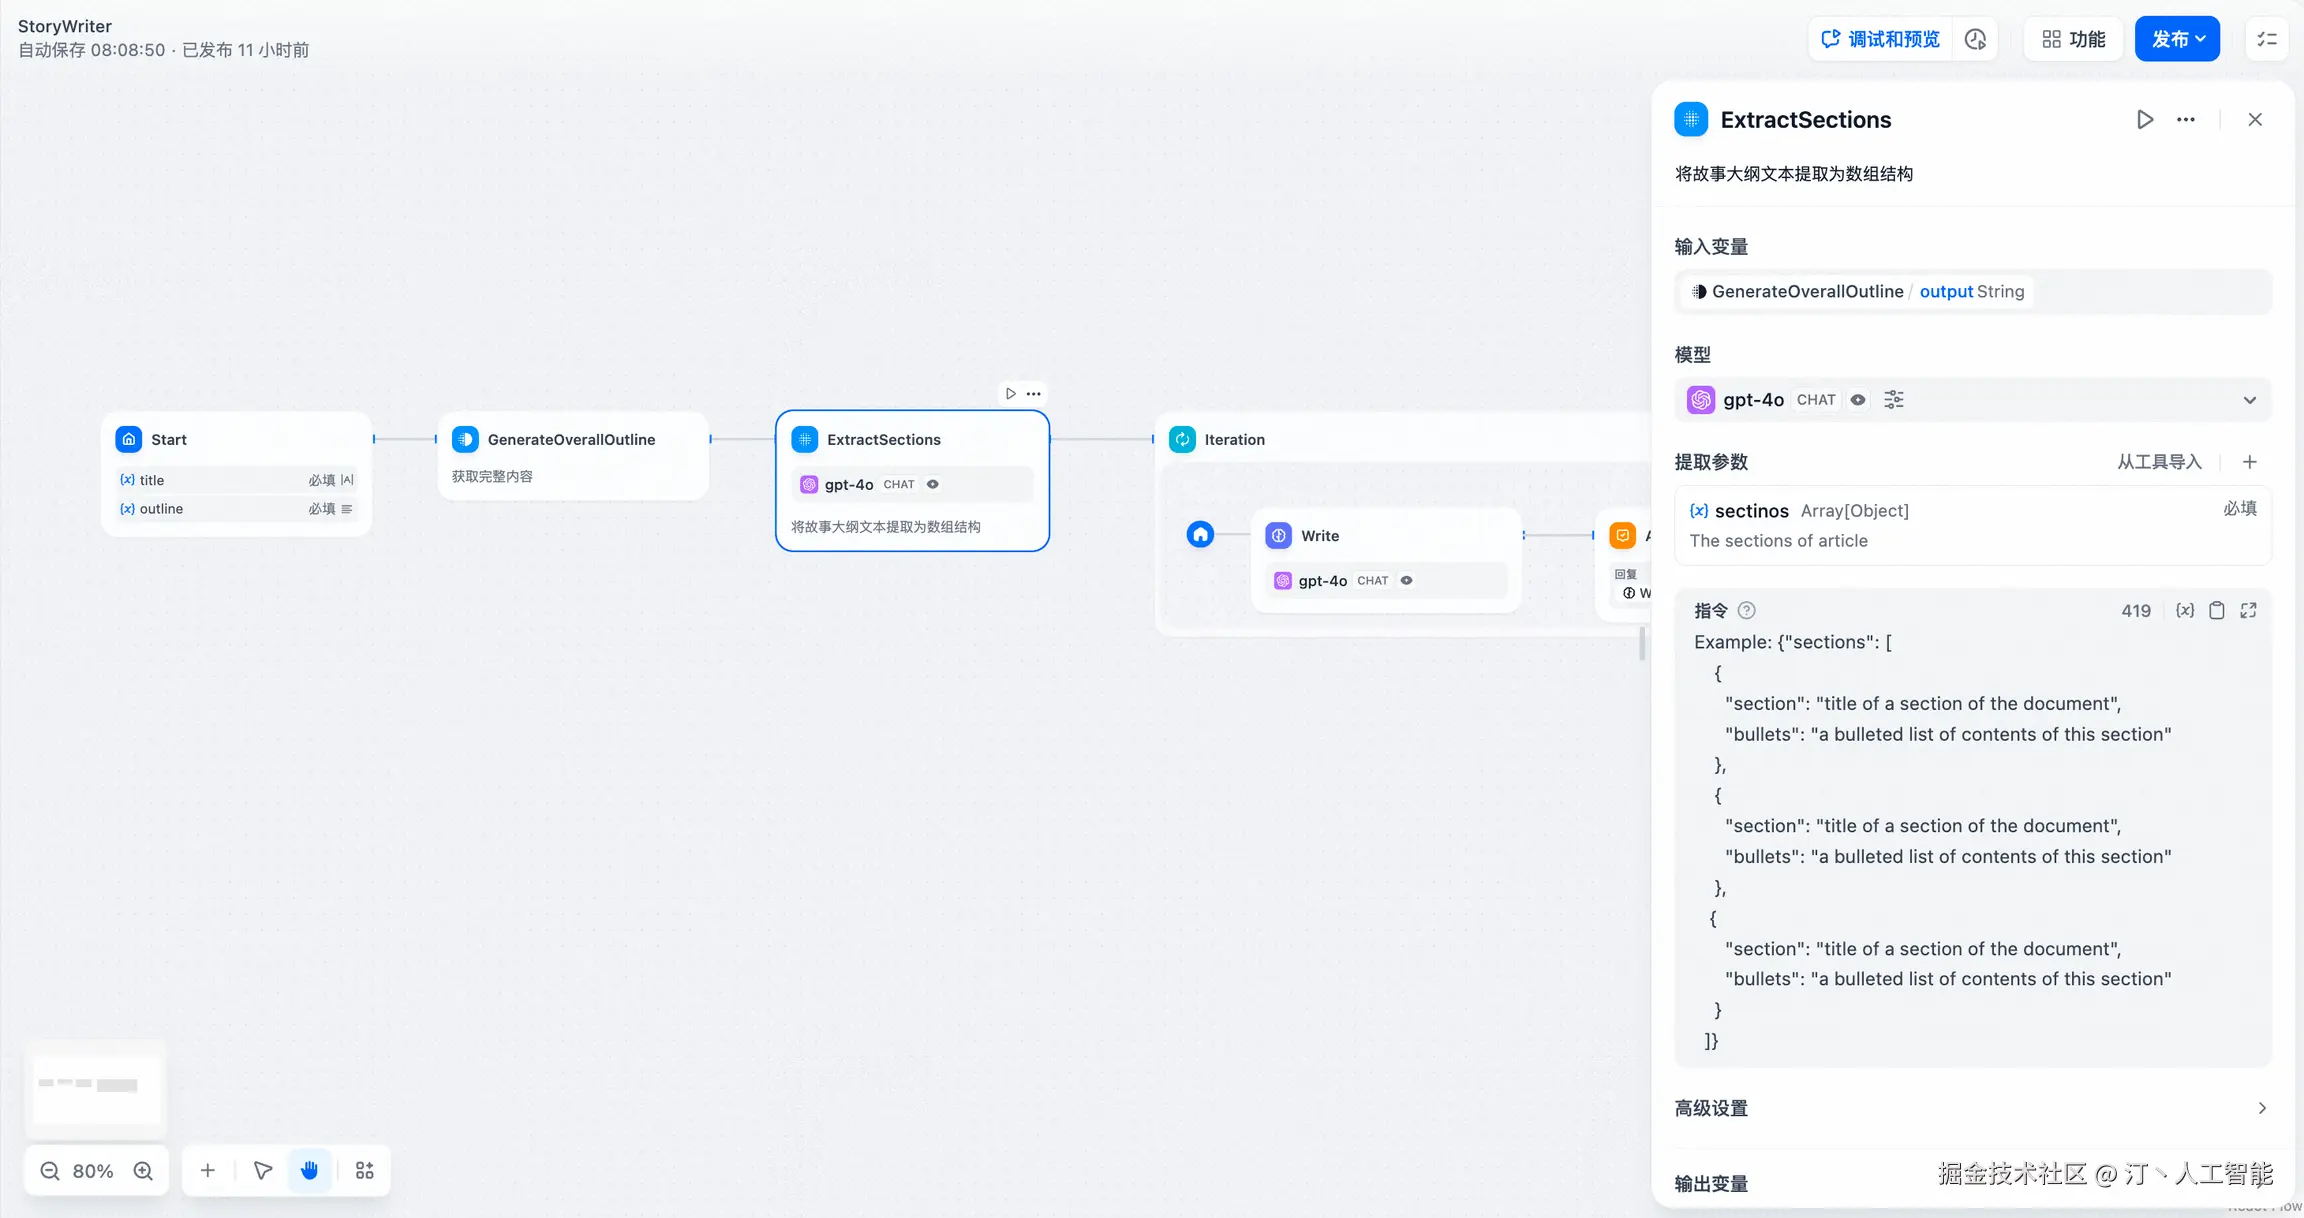Open the 发布 publish dropdown
This screenshot has width=2304, height=1218.
pyautogui.click(x=2178, y=38)
